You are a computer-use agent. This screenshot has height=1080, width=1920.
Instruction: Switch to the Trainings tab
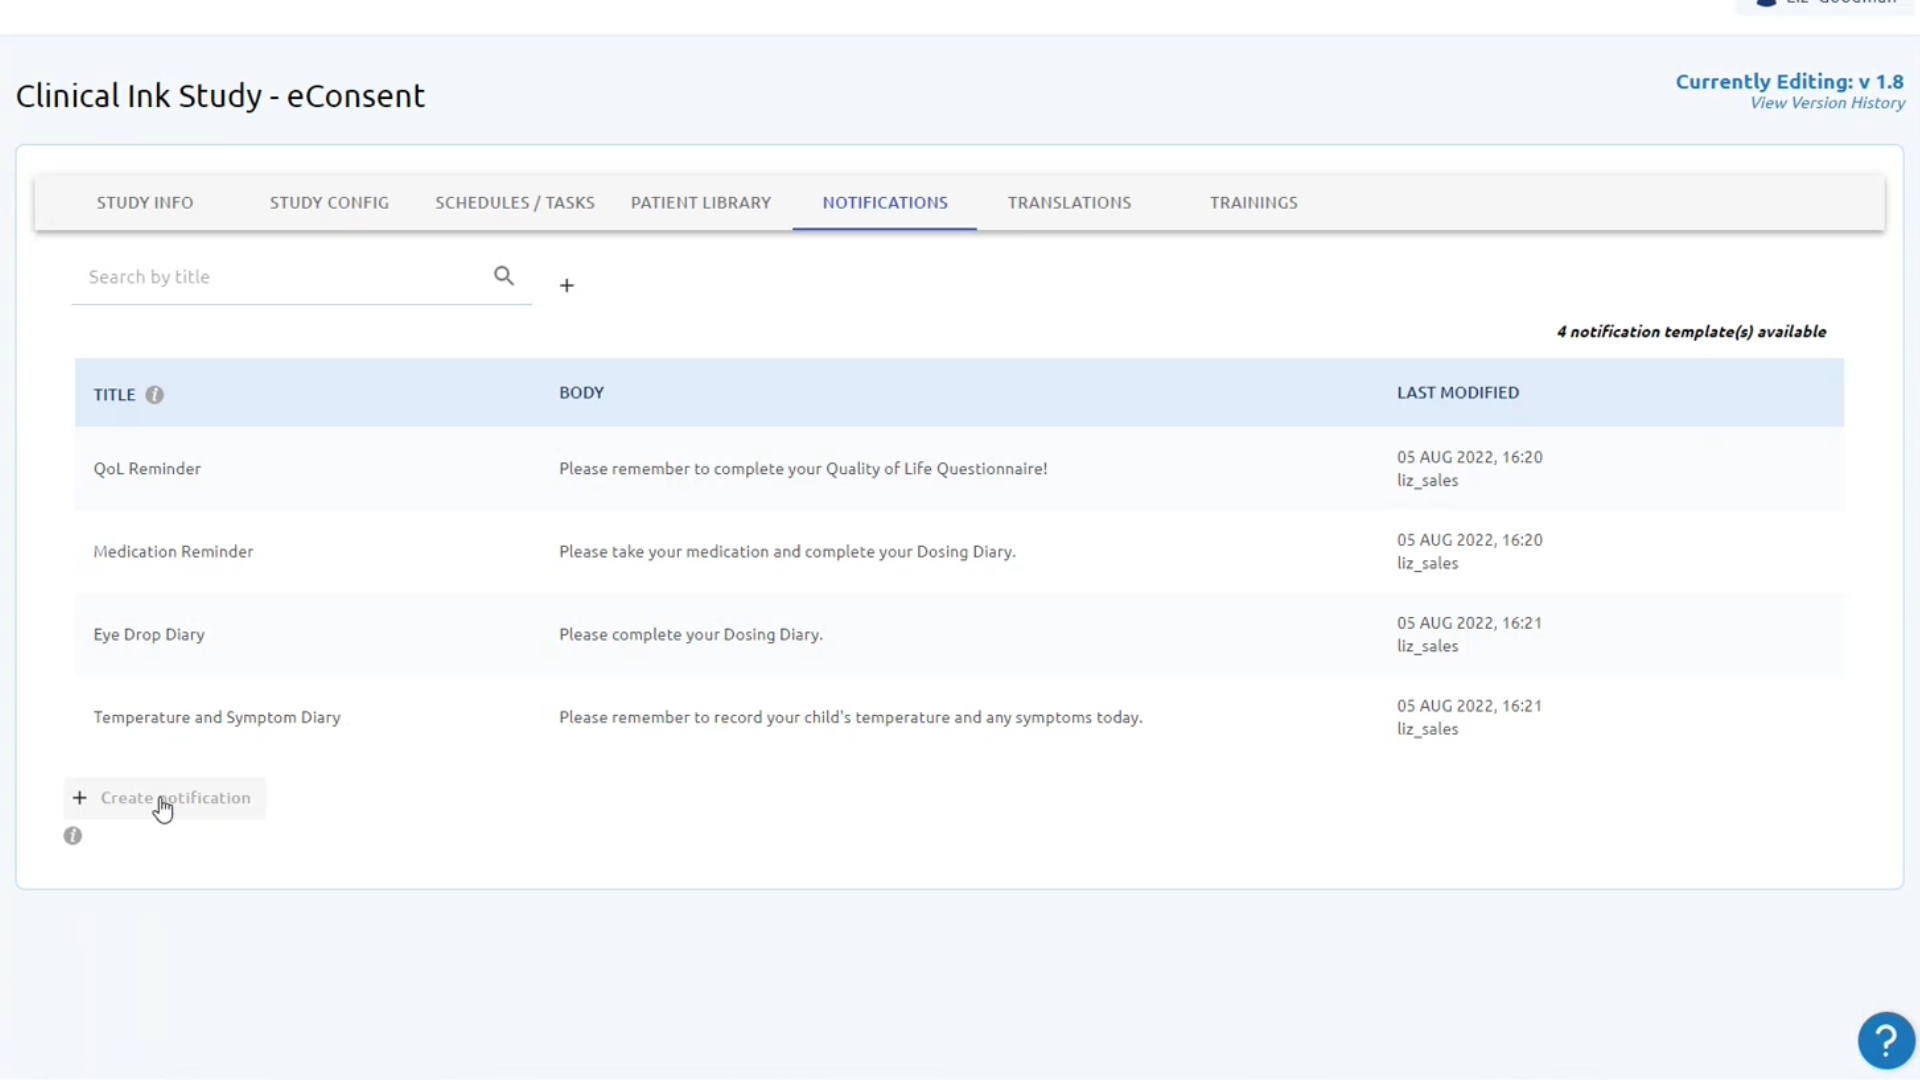(1253, 203)
